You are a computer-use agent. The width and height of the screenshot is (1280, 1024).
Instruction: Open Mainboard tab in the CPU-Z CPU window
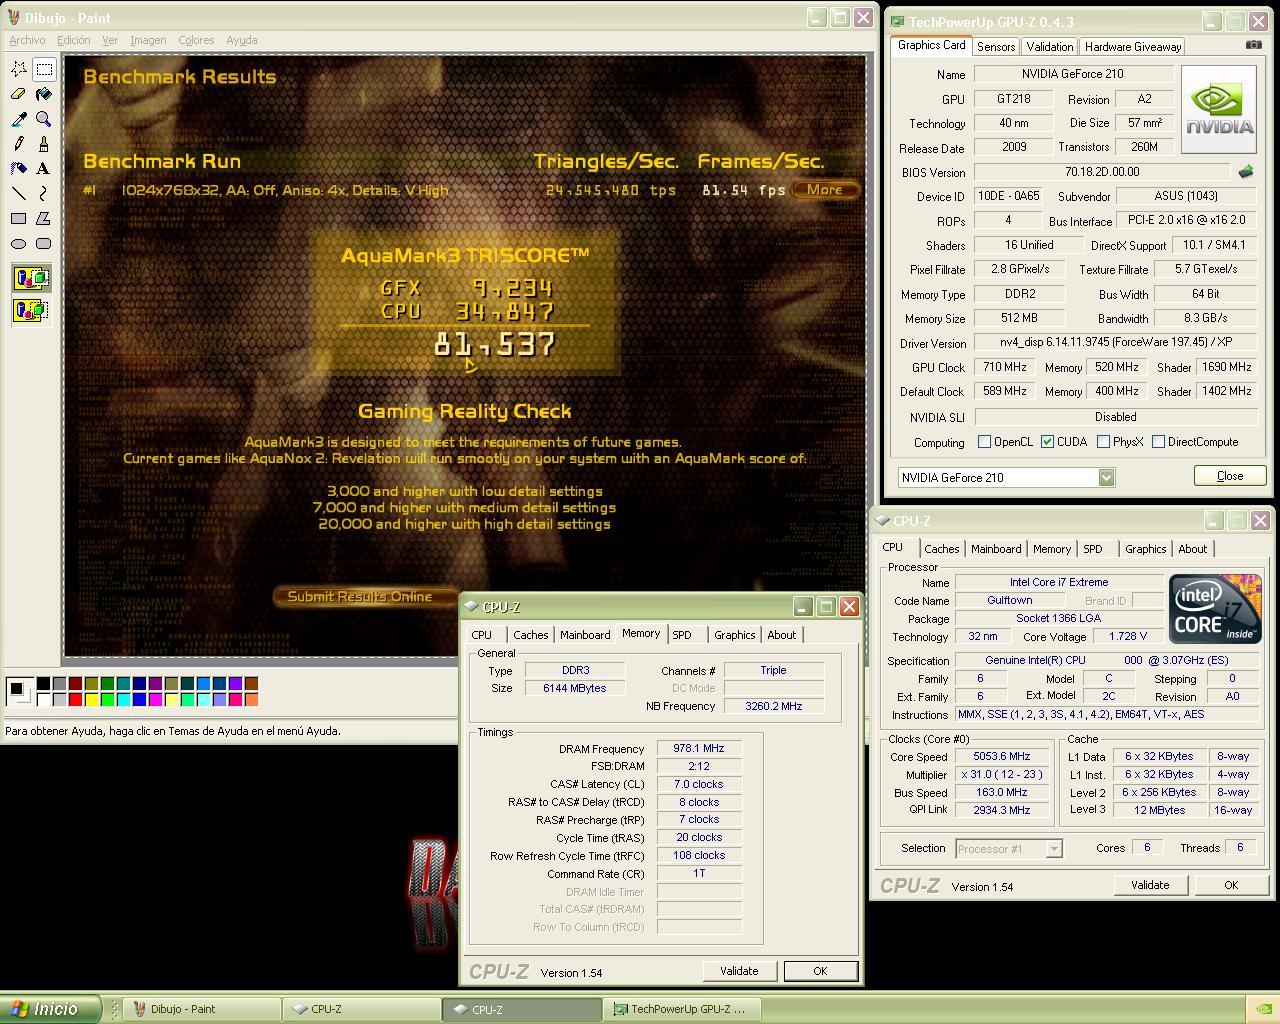[996, 549]
